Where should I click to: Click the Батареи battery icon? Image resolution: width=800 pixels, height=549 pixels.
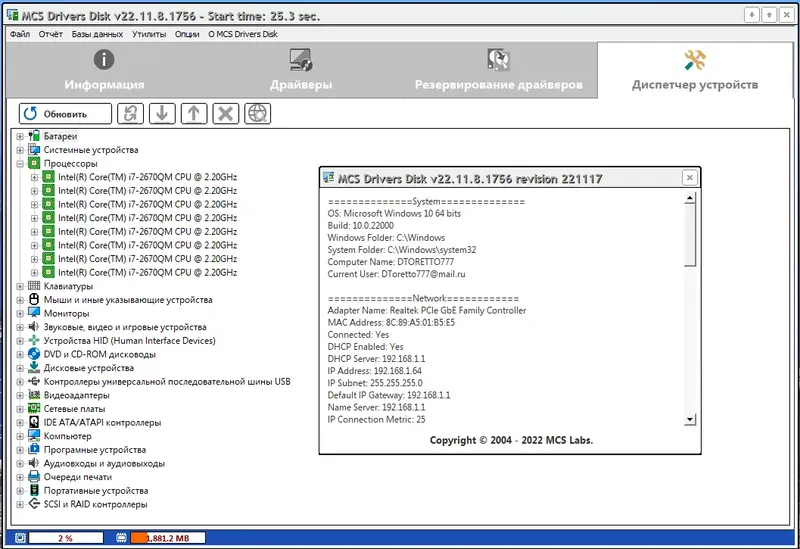(x=34, y=136)
